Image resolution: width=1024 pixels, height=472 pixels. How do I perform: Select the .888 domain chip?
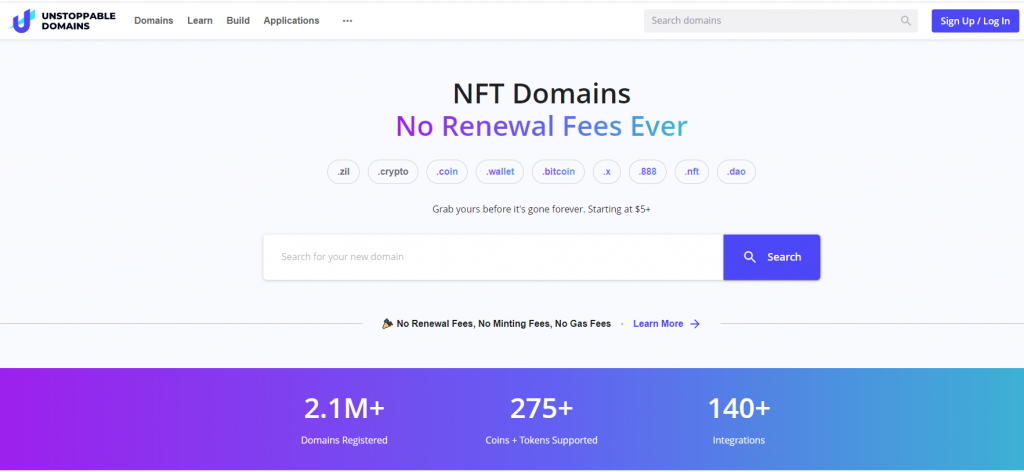[648, 172]
